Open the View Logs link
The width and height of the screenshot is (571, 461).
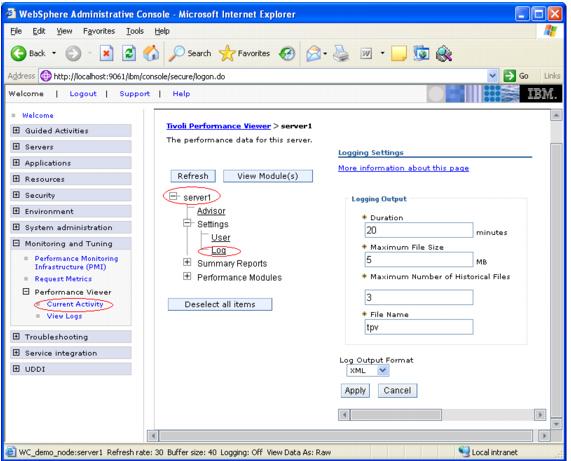[x=64, y=316]
